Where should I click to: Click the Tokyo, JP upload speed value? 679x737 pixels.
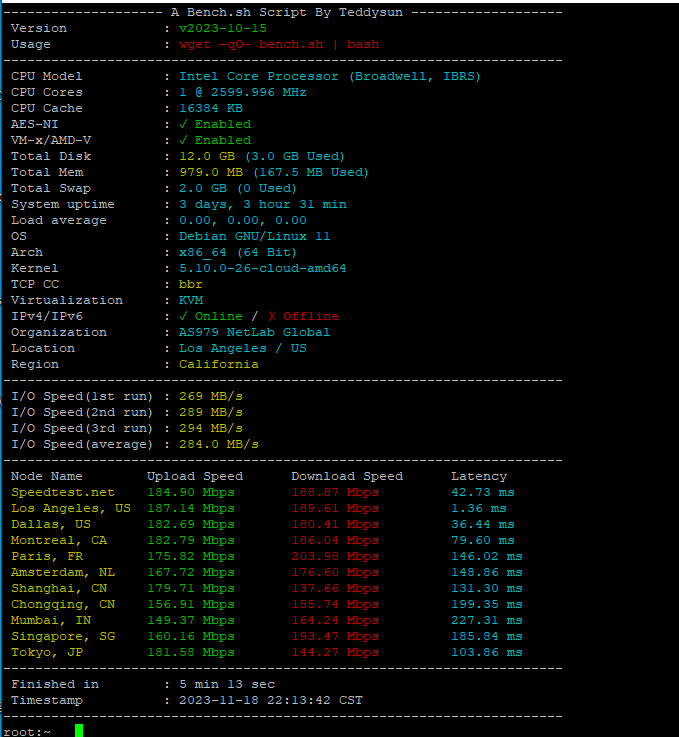tap(191, 652)
